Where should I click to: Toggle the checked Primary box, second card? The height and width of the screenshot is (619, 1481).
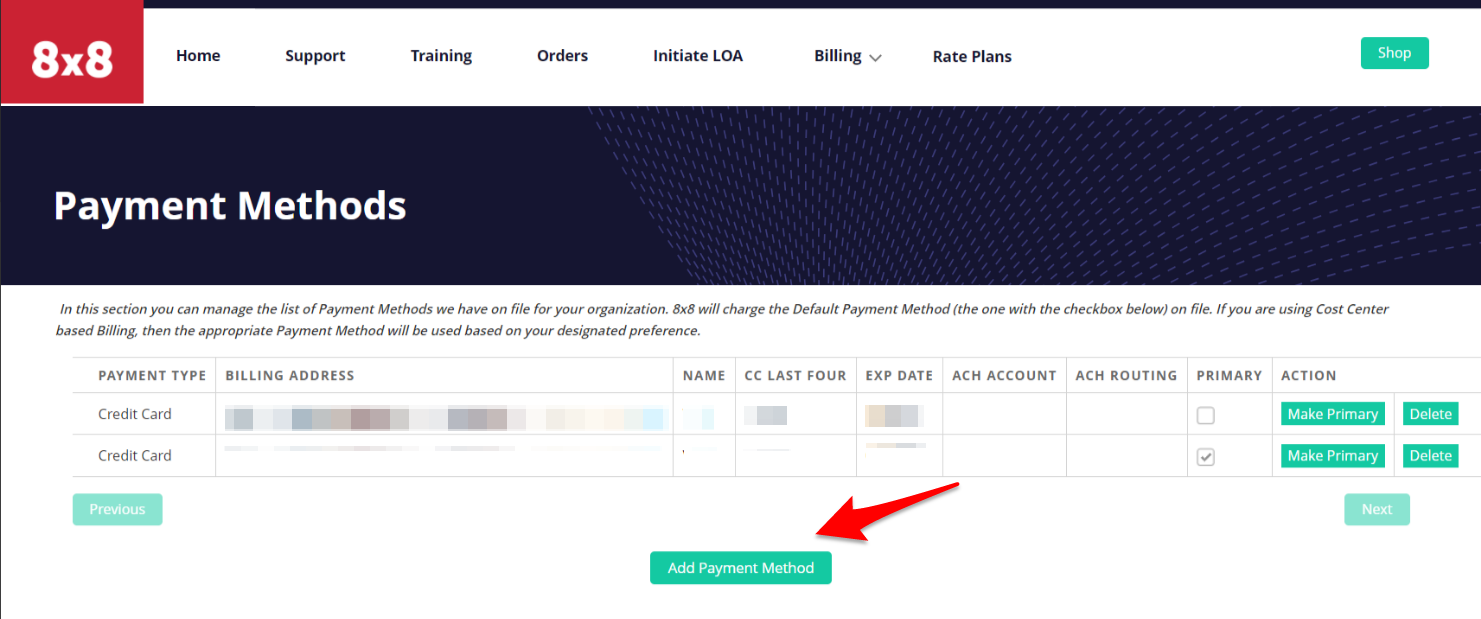point(1206,457)
